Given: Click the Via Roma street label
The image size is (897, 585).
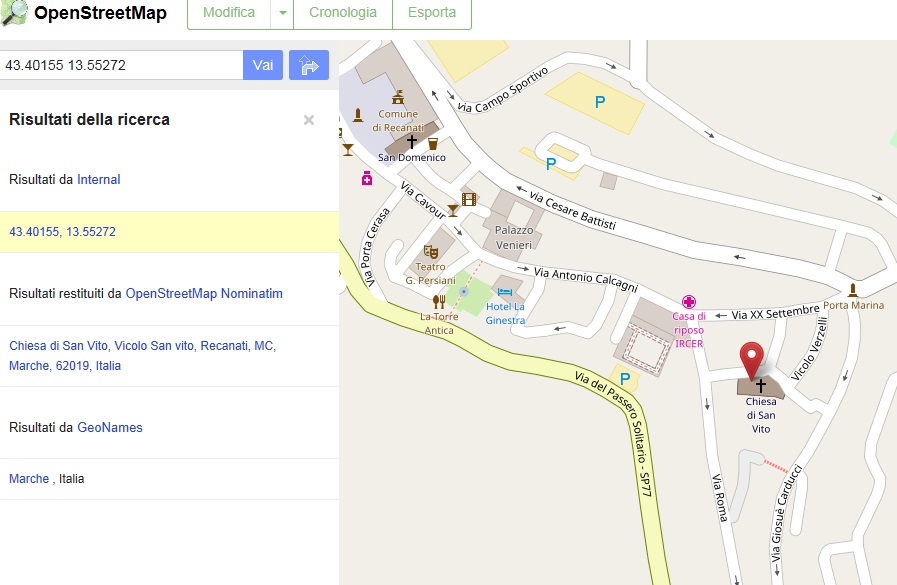Looking at the screenshot, I should (x=720, y=497).
